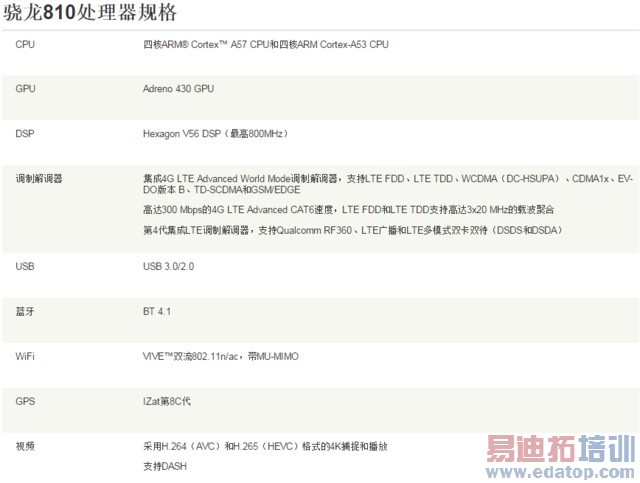This screenshot has height=483, width=640.
Task: Click the Cortex A57 and A53 CPU description
Action: (266, 44)
